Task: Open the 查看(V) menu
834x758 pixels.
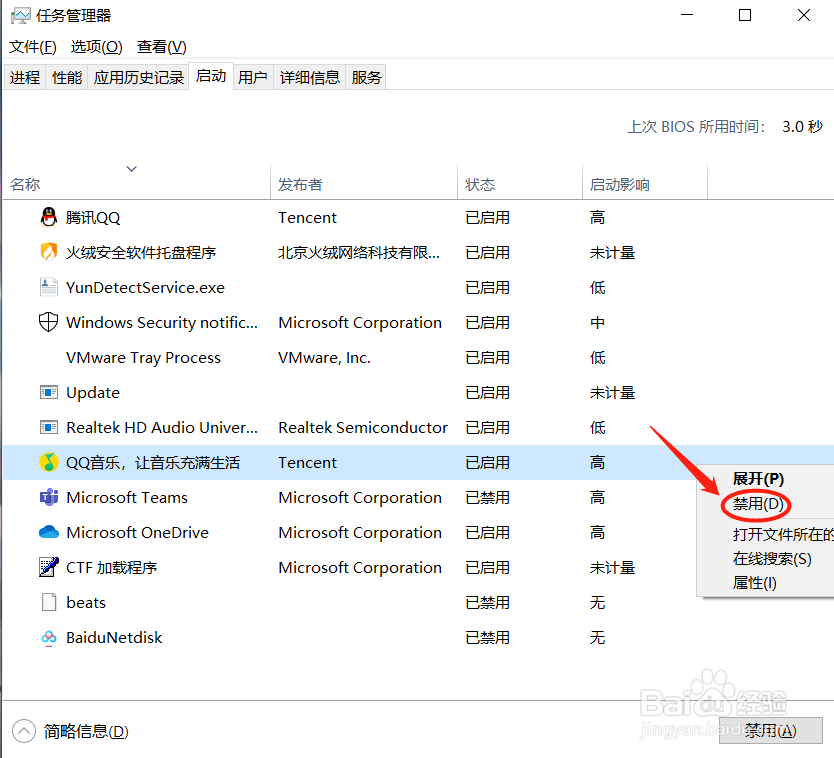Action: (x=160, y=46)
